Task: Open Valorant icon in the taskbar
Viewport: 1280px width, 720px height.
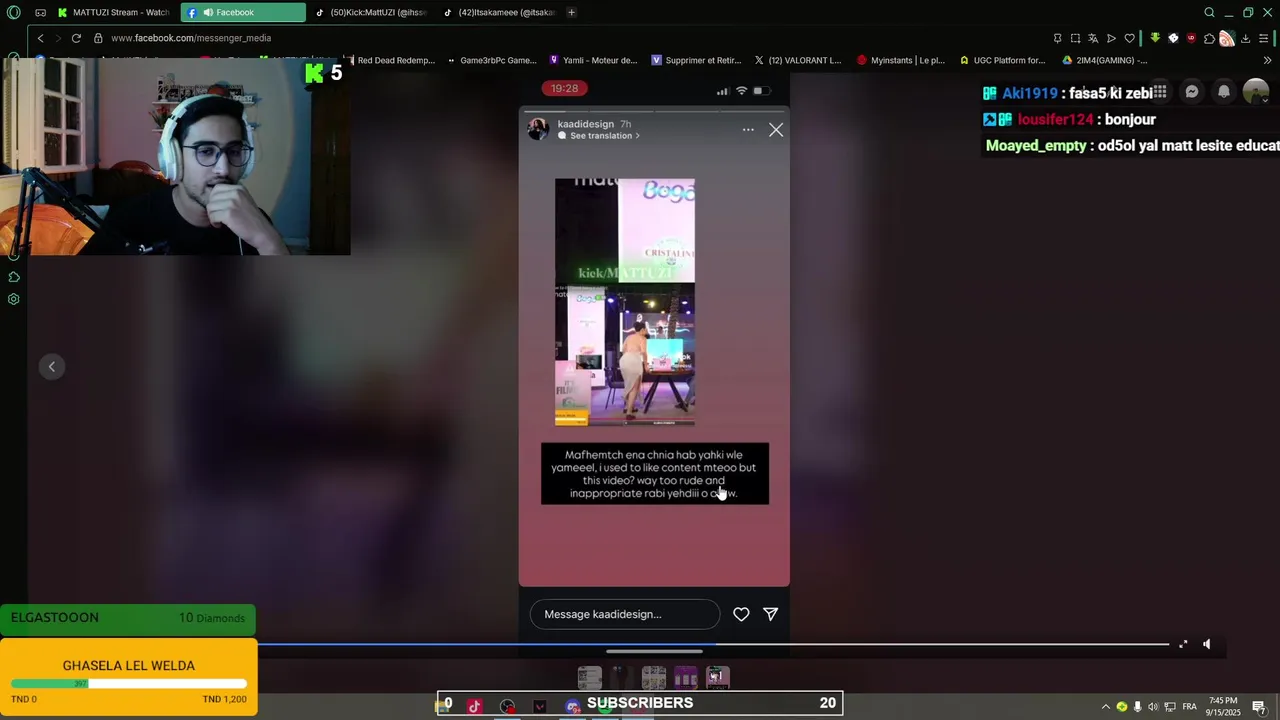Action: click(540, 706)
